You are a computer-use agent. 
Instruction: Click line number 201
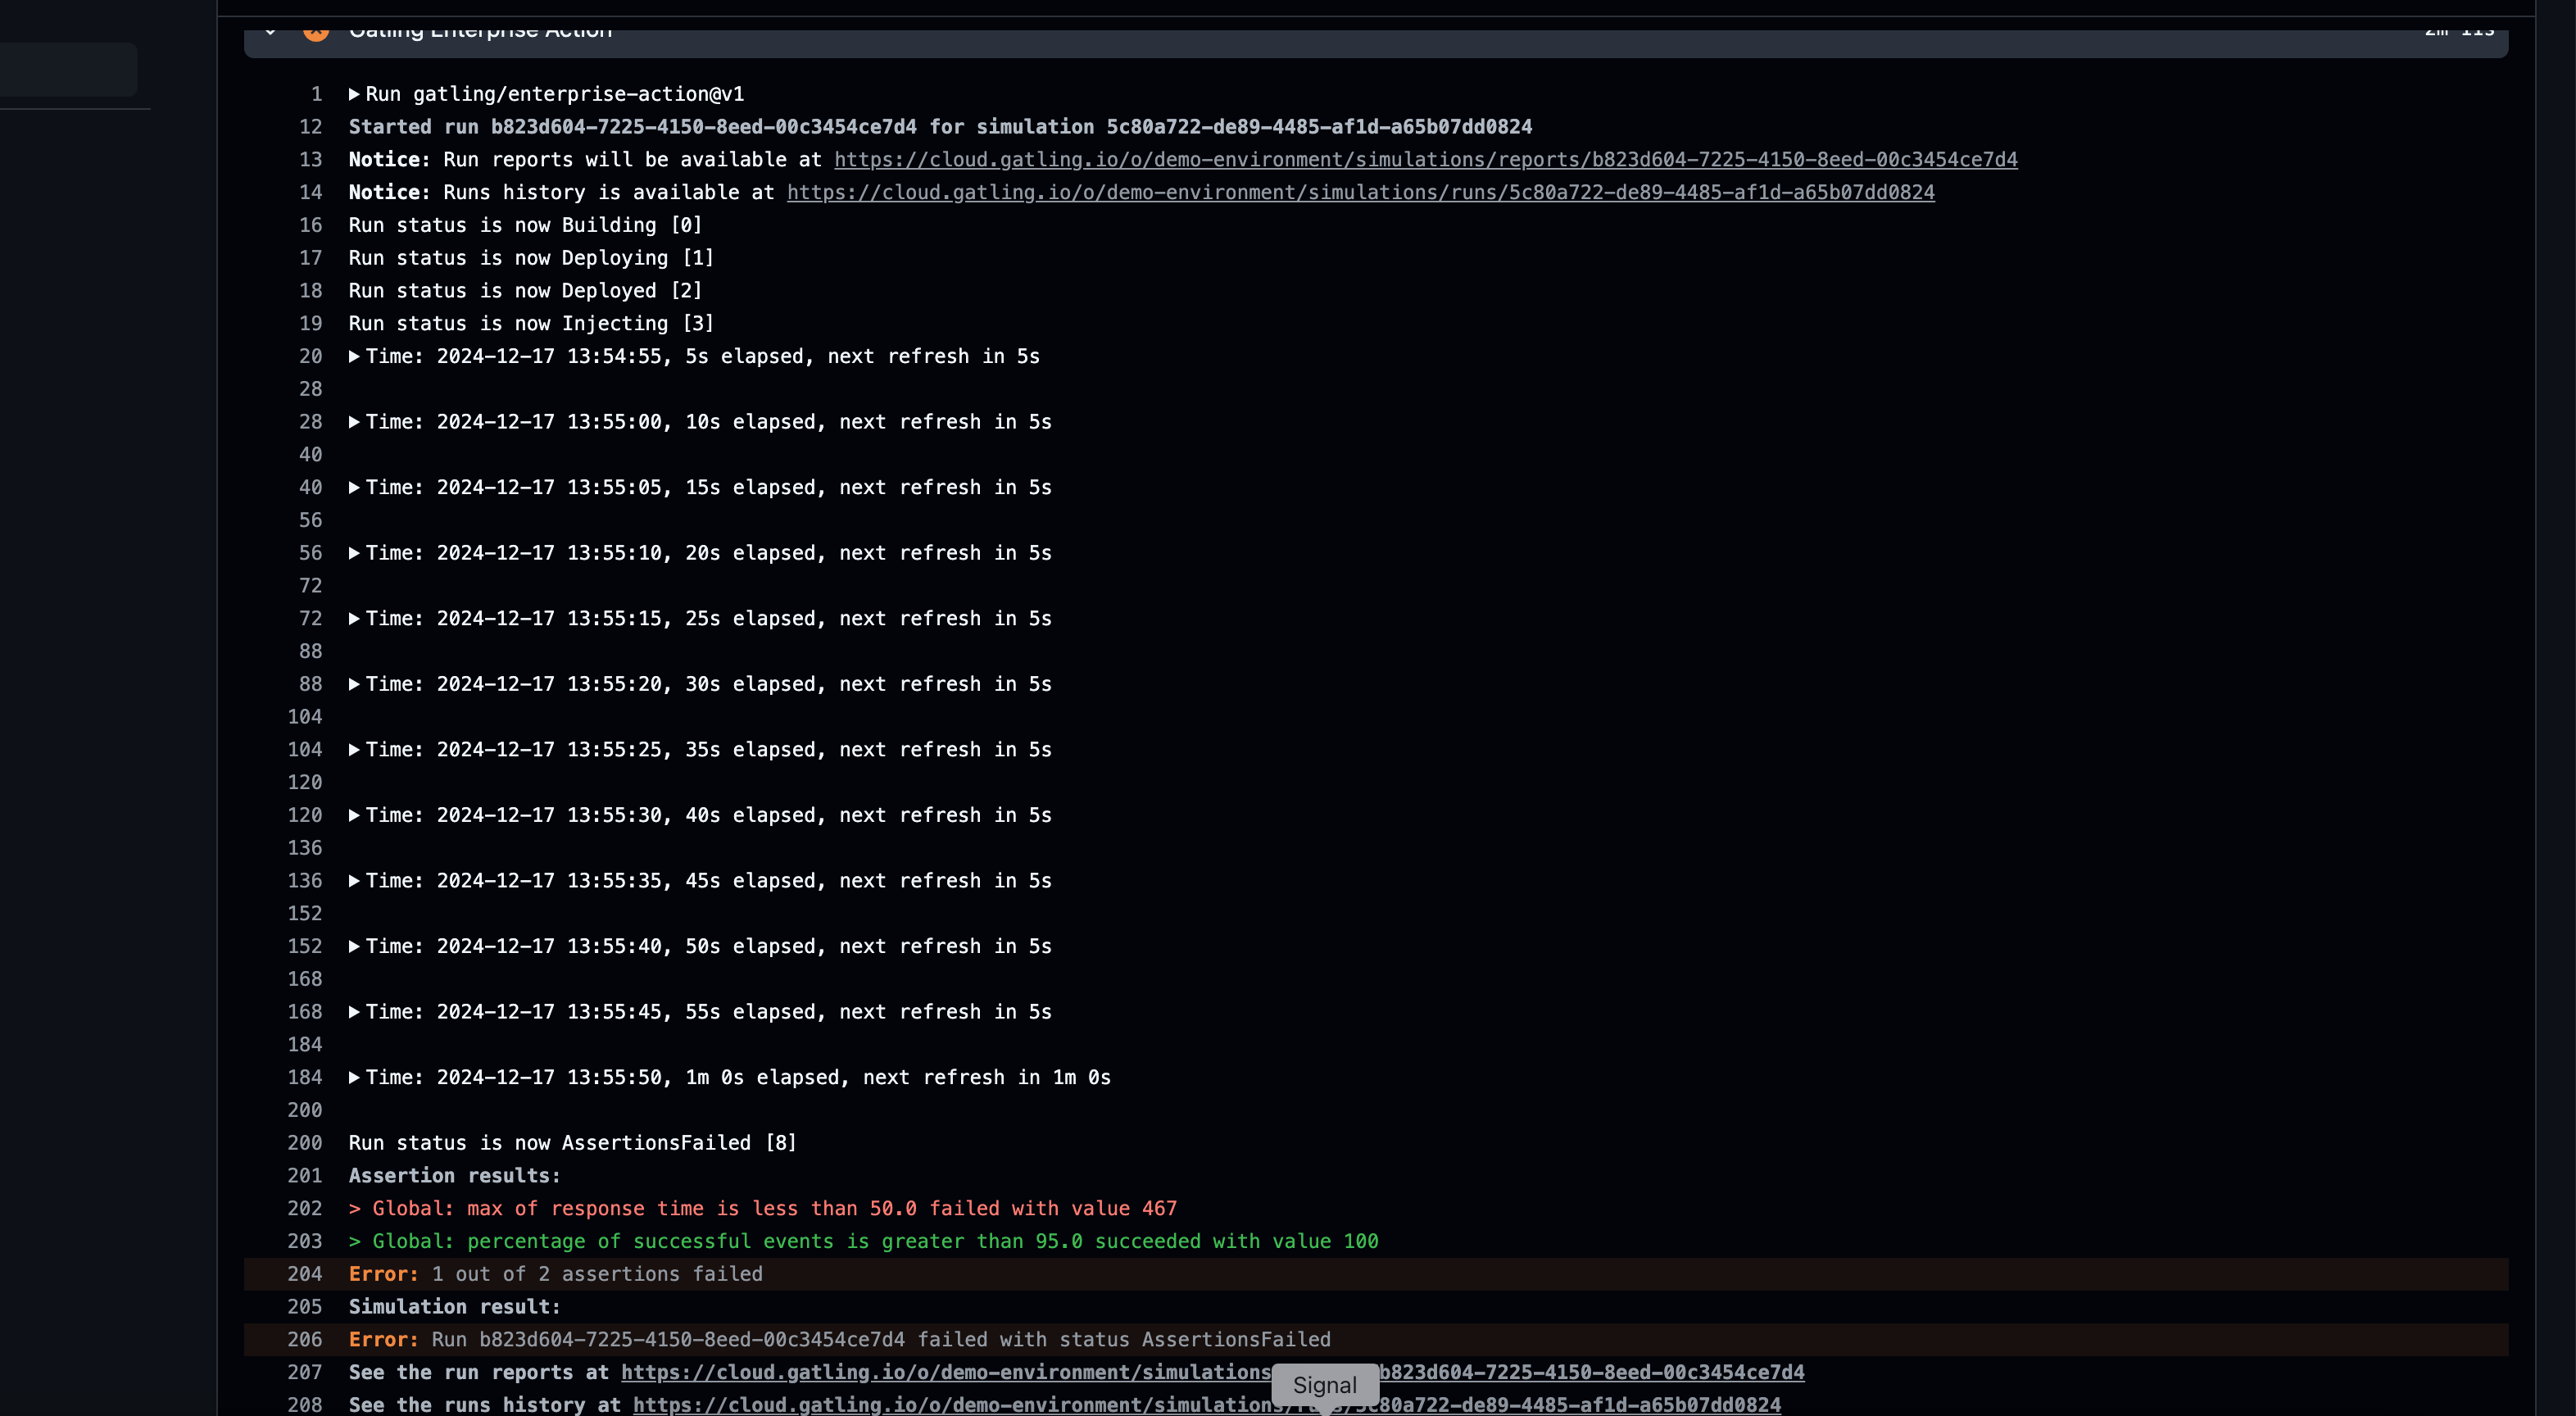[304, 1176]
